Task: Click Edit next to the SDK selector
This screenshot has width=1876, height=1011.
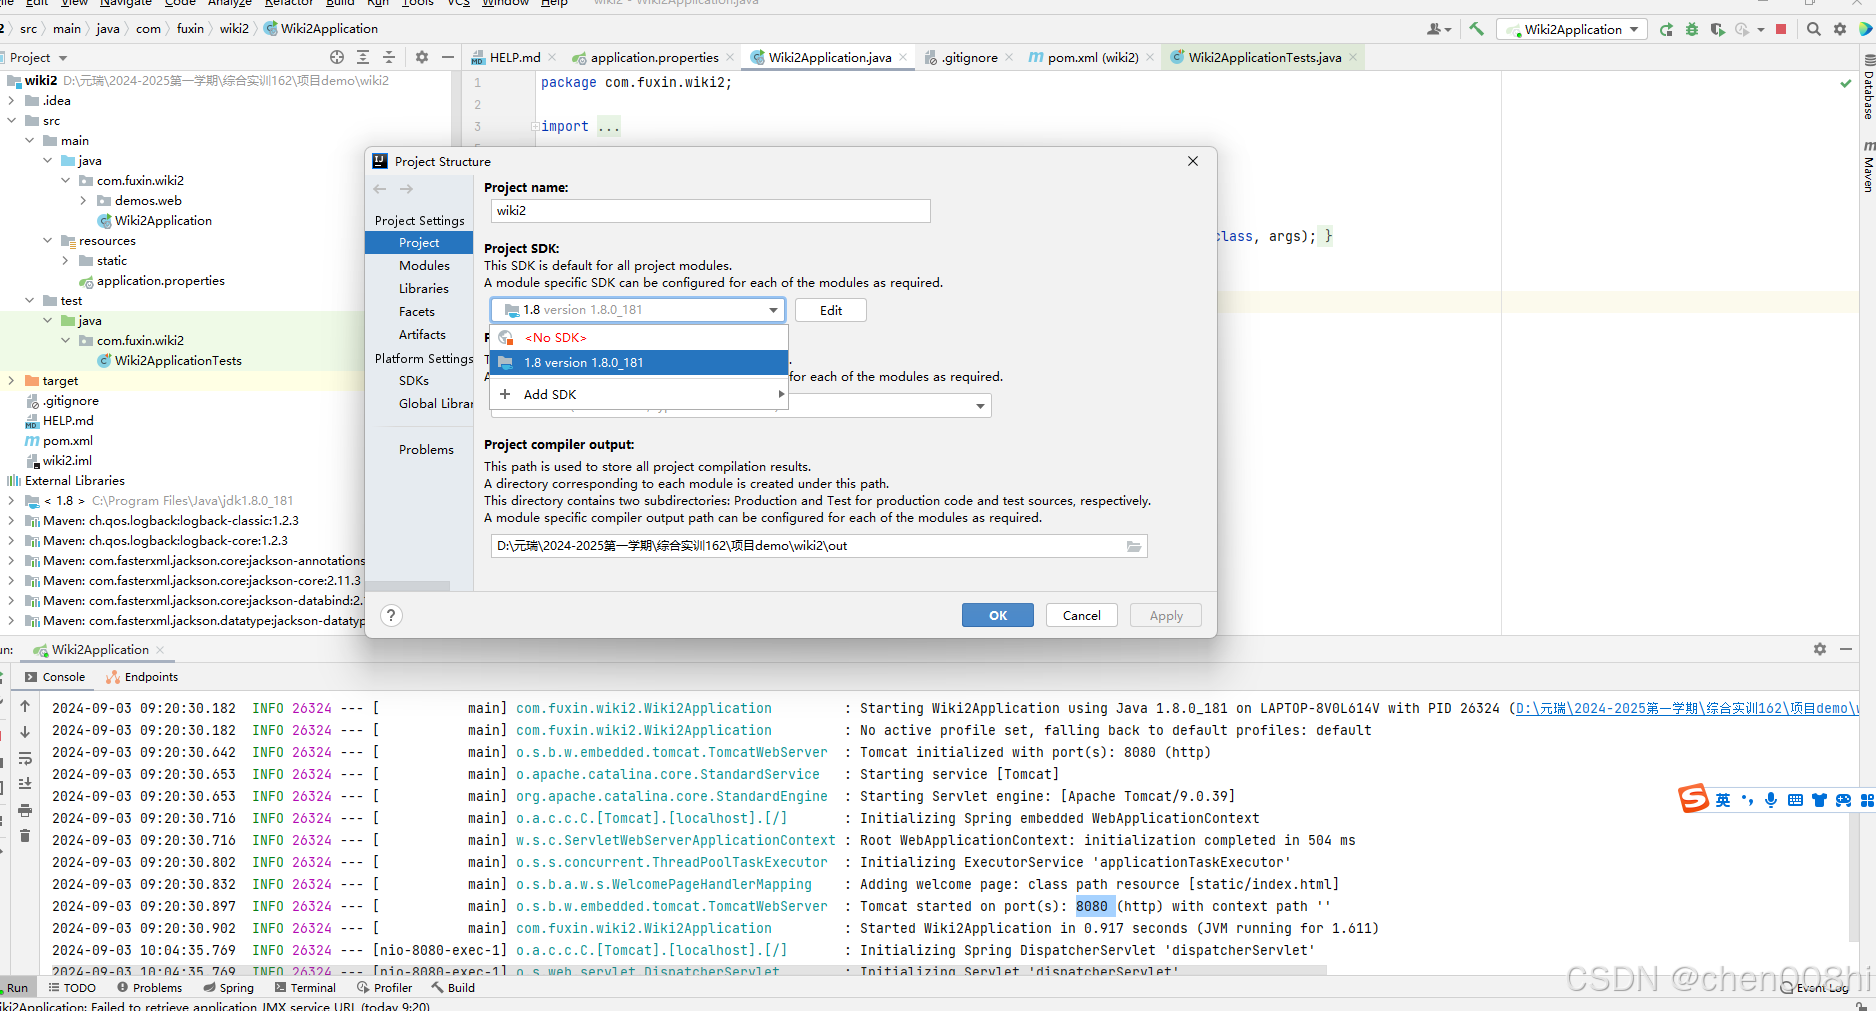Action: tap(830, 309)
